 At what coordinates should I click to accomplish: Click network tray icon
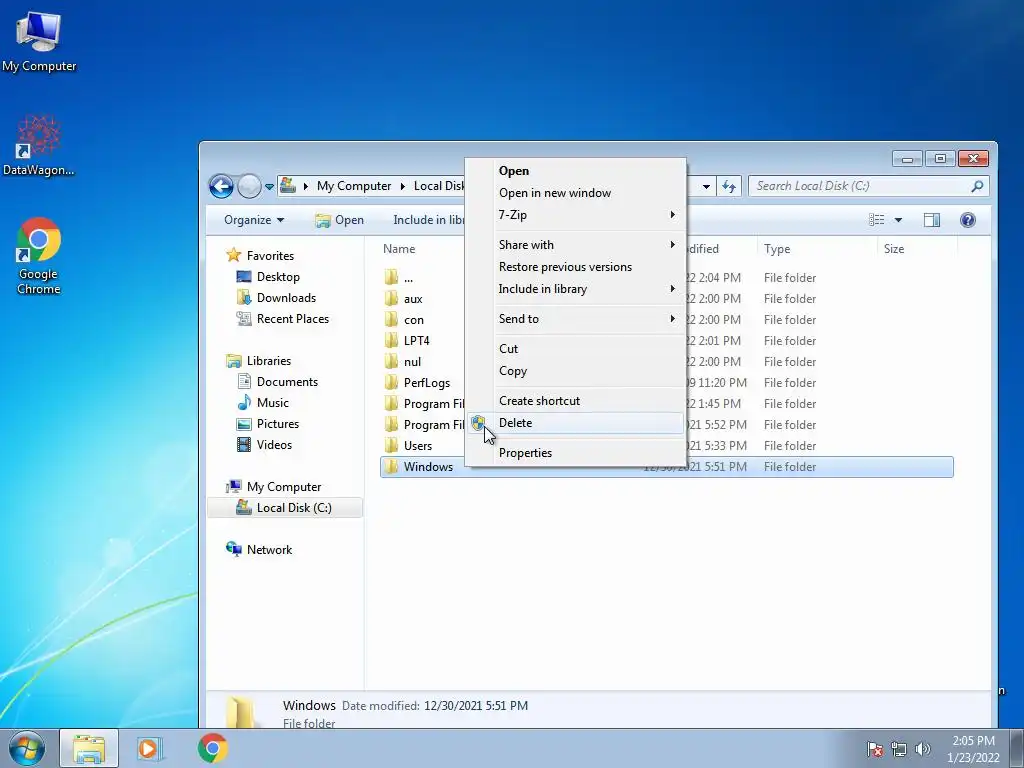(899, 749)
